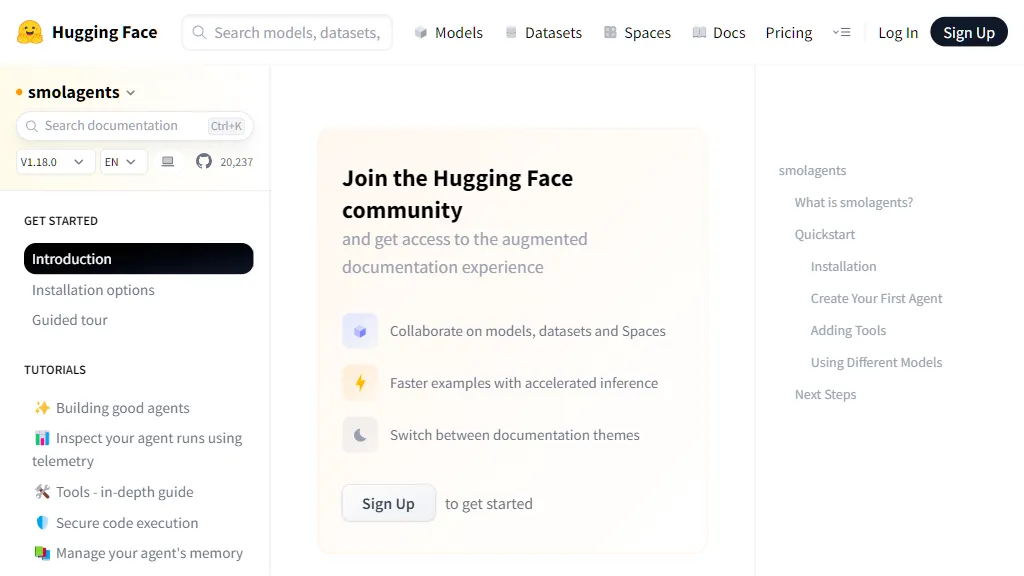Screen dimensions: 1024x576
Task: Click the magnifier icon in the top search
Action: point(199,33)
